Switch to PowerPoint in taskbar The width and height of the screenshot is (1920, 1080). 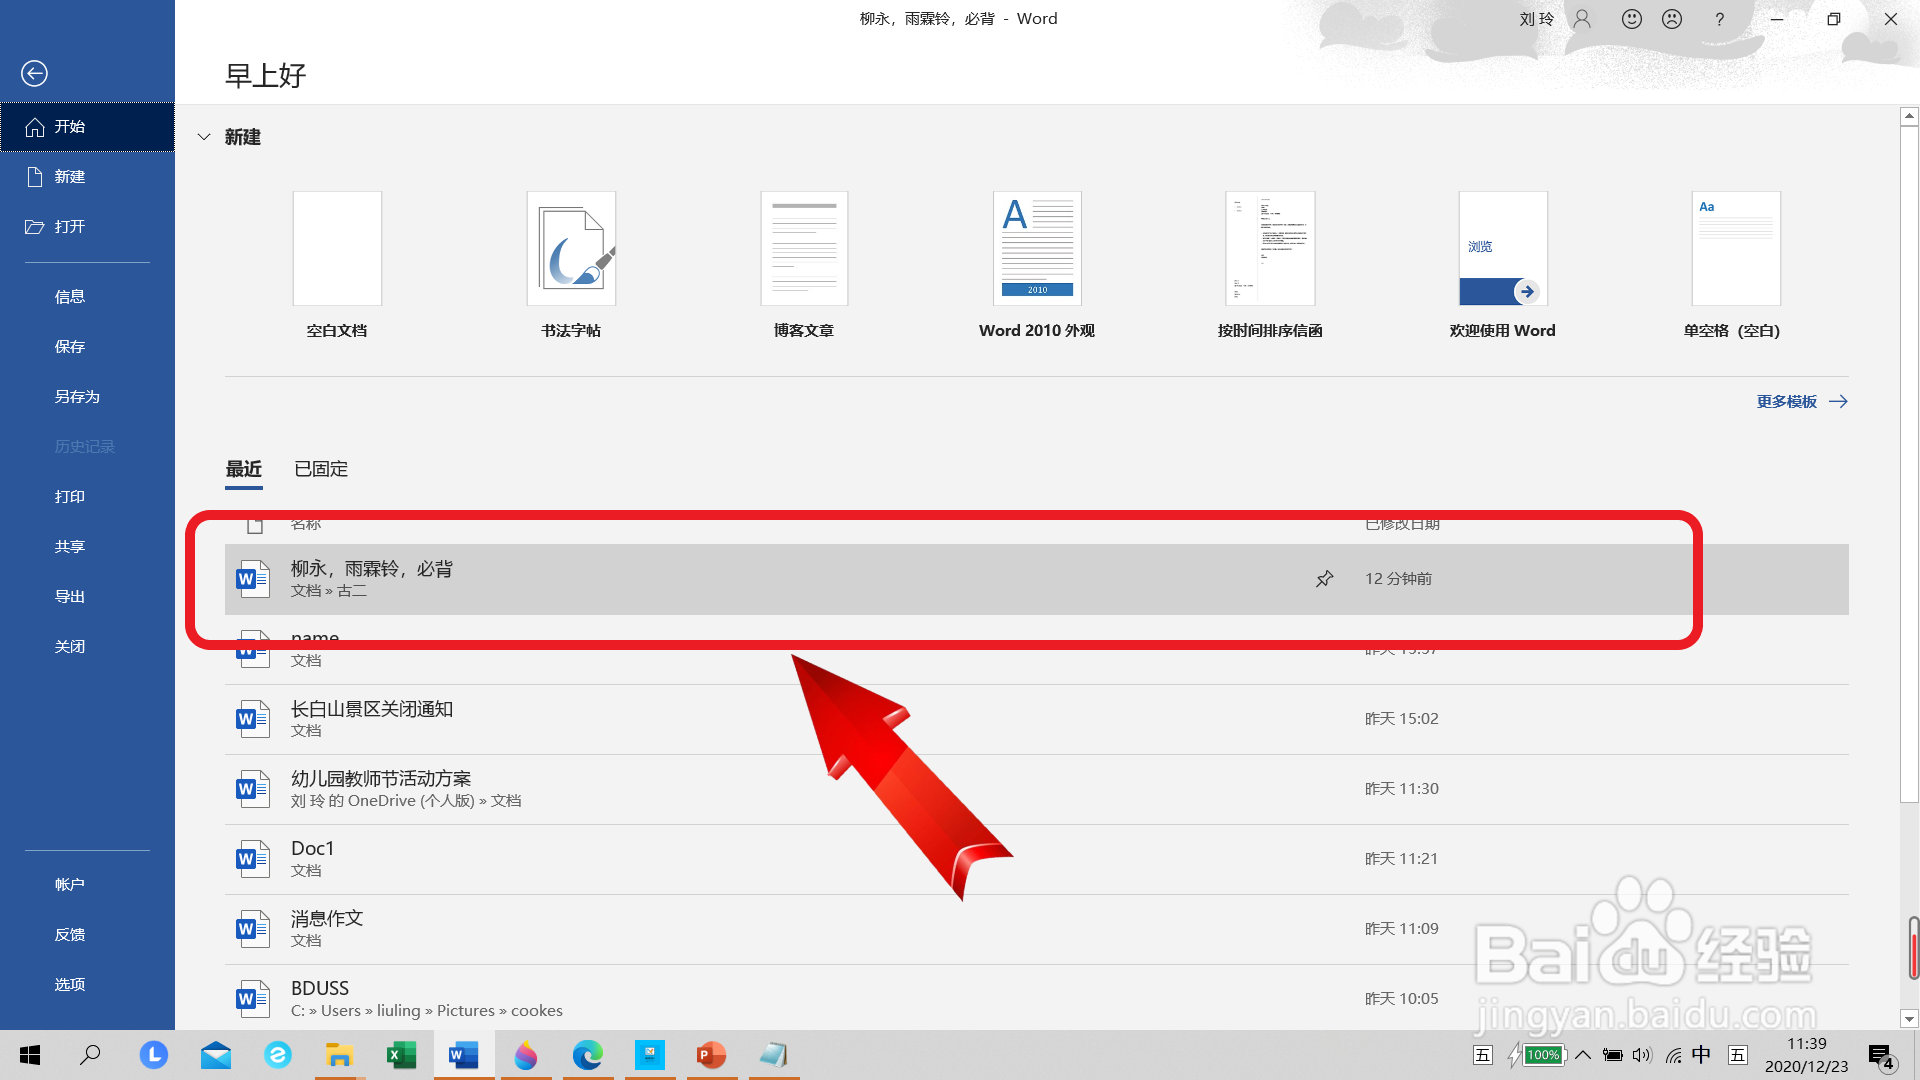(711, 1055)
